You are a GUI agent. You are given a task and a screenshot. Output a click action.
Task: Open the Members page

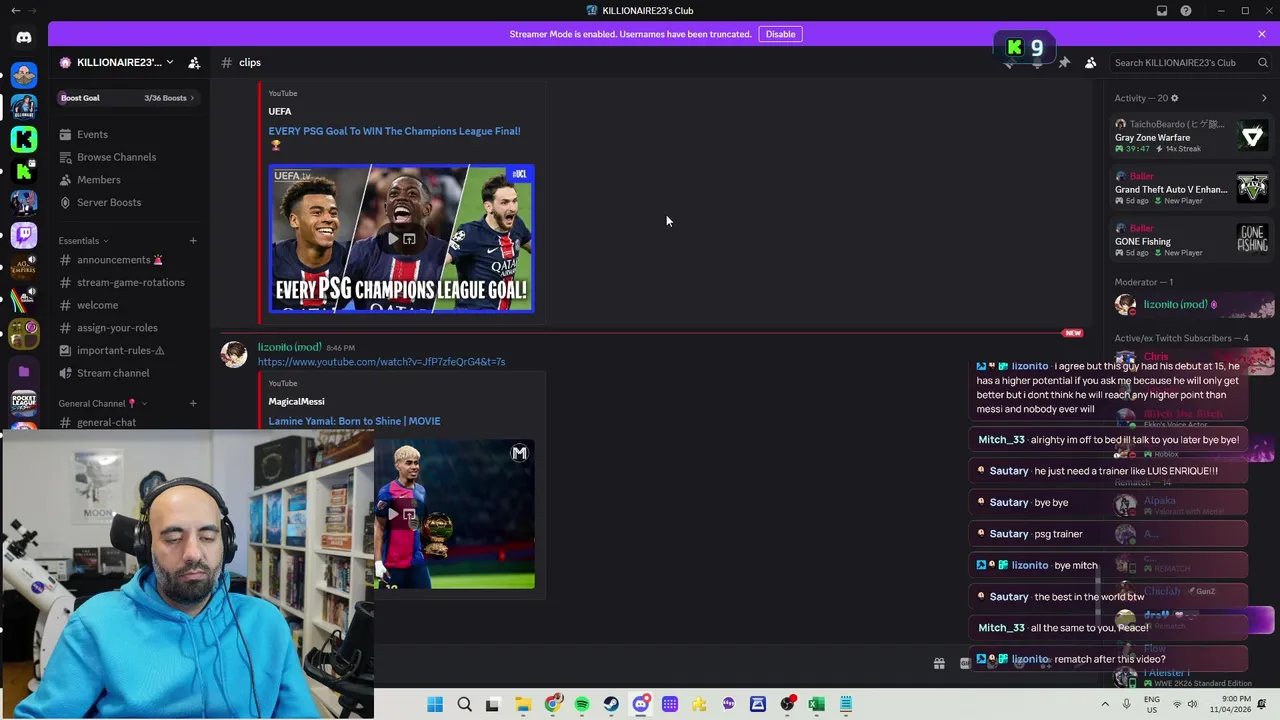tap(98, 180)
